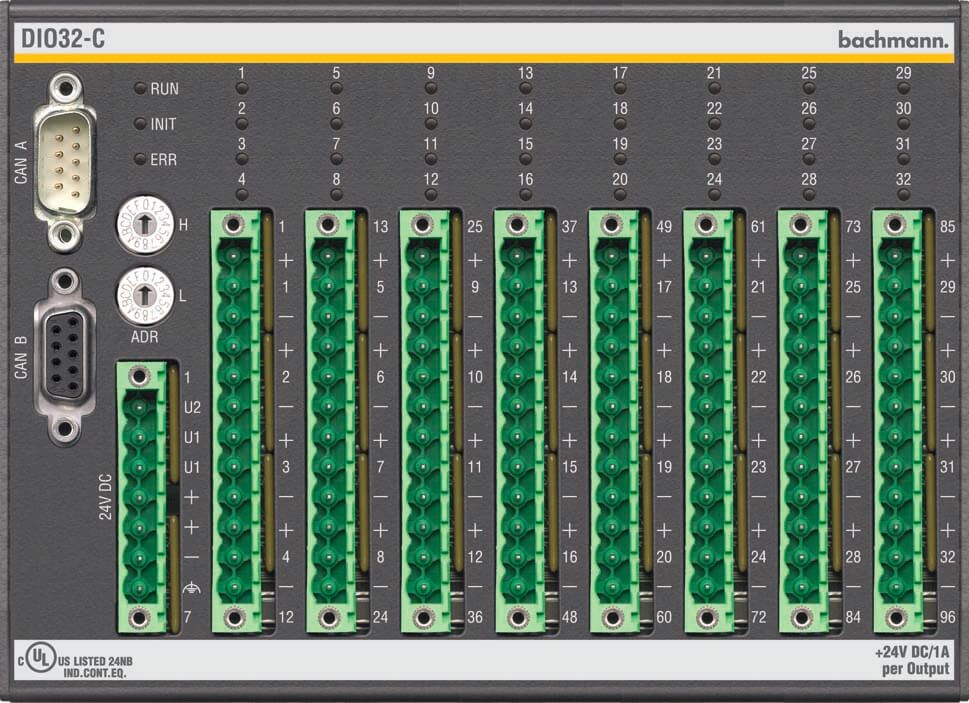The height and width of the screenshot is (703, 969).
Task: Select terminal block with pins 1 to 12
Action: coord(236,421)
